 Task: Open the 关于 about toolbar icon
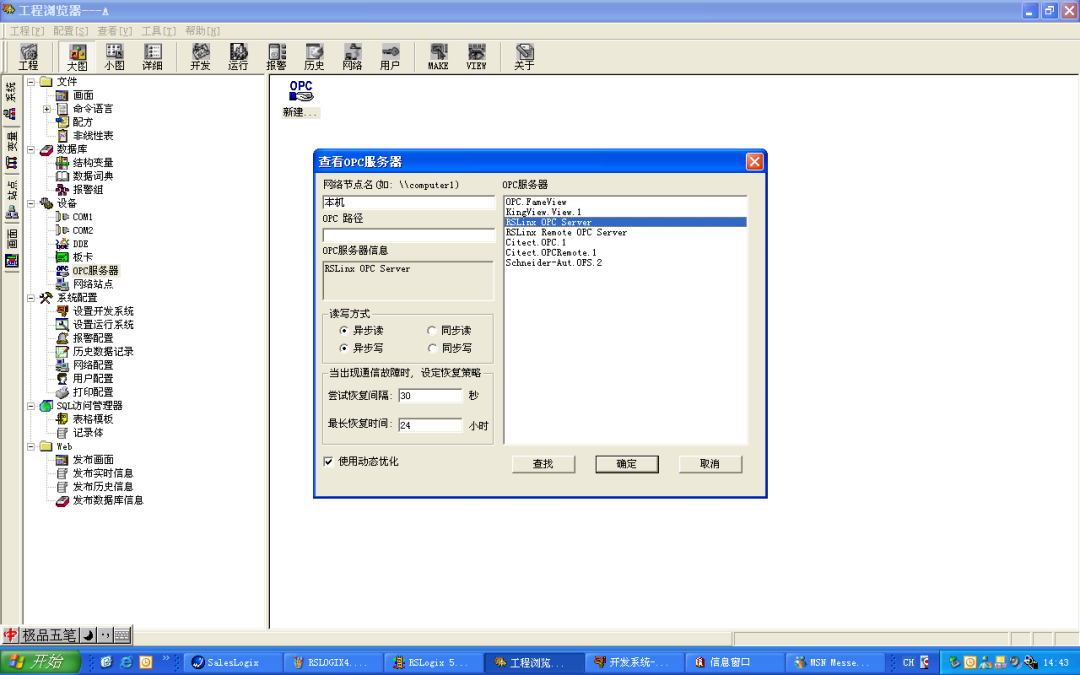click(524, 56)
